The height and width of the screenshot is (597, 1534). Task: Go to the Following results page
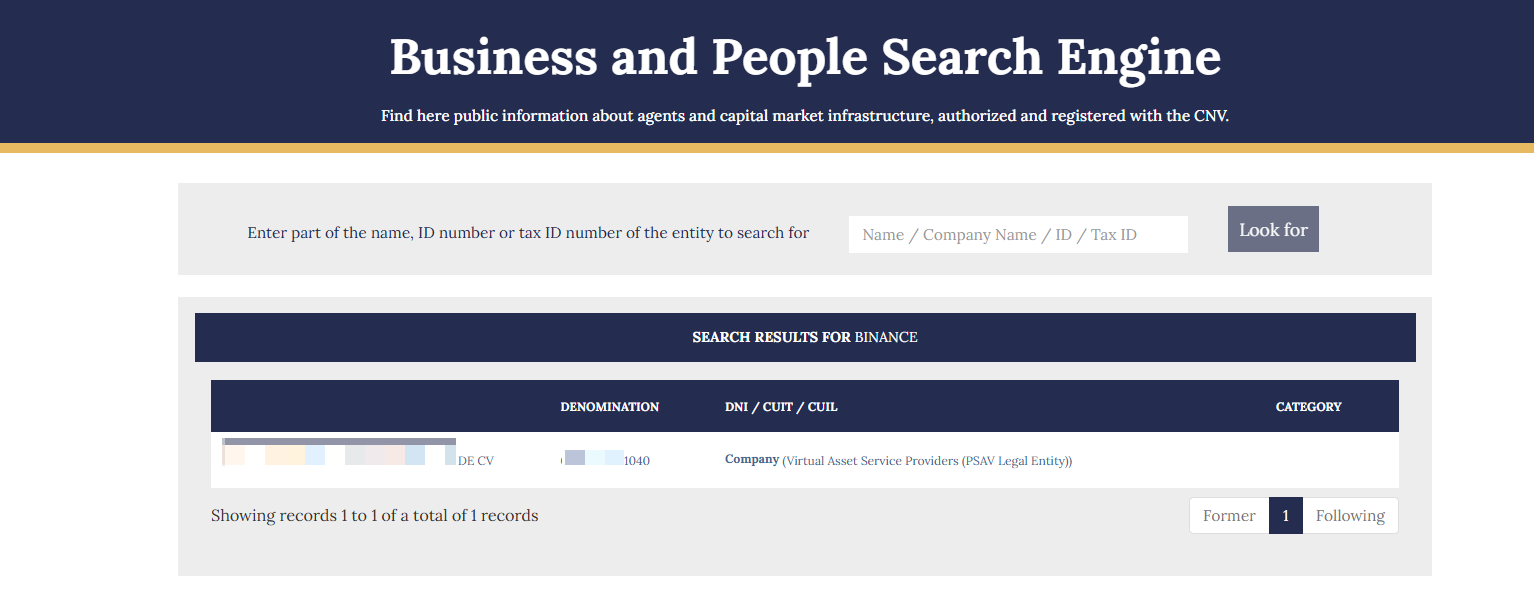coord(1349,516)
